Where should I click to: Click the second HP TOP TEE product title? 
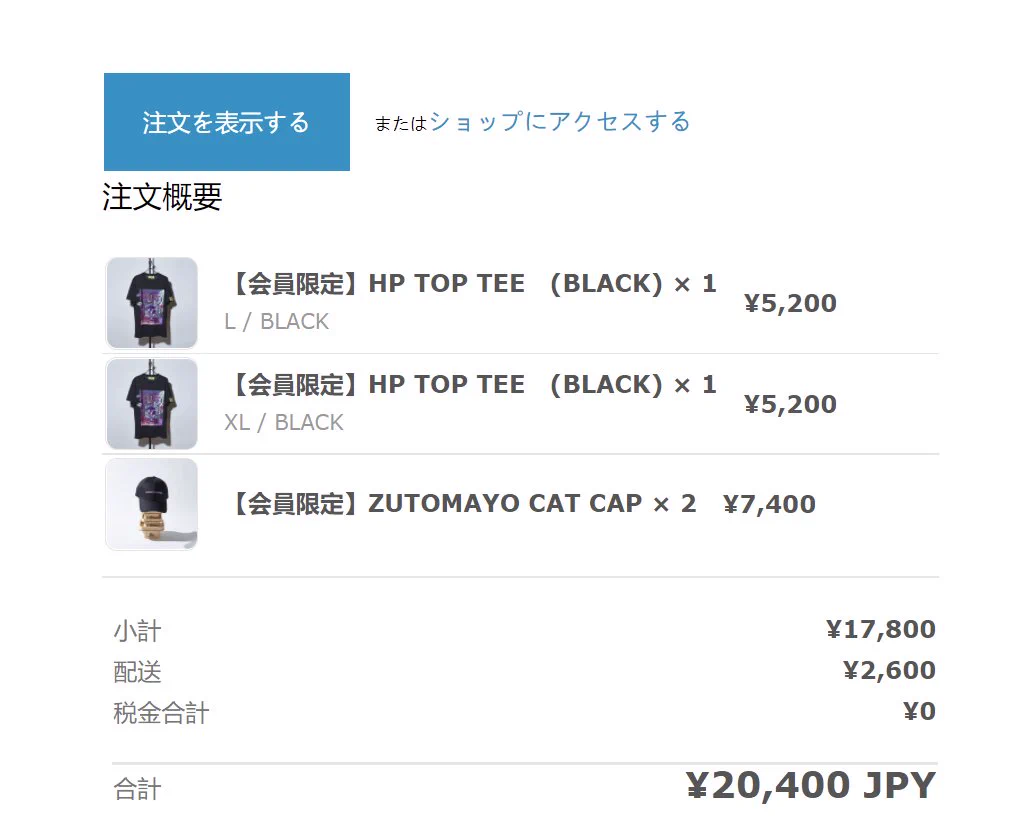click(472, 385)
